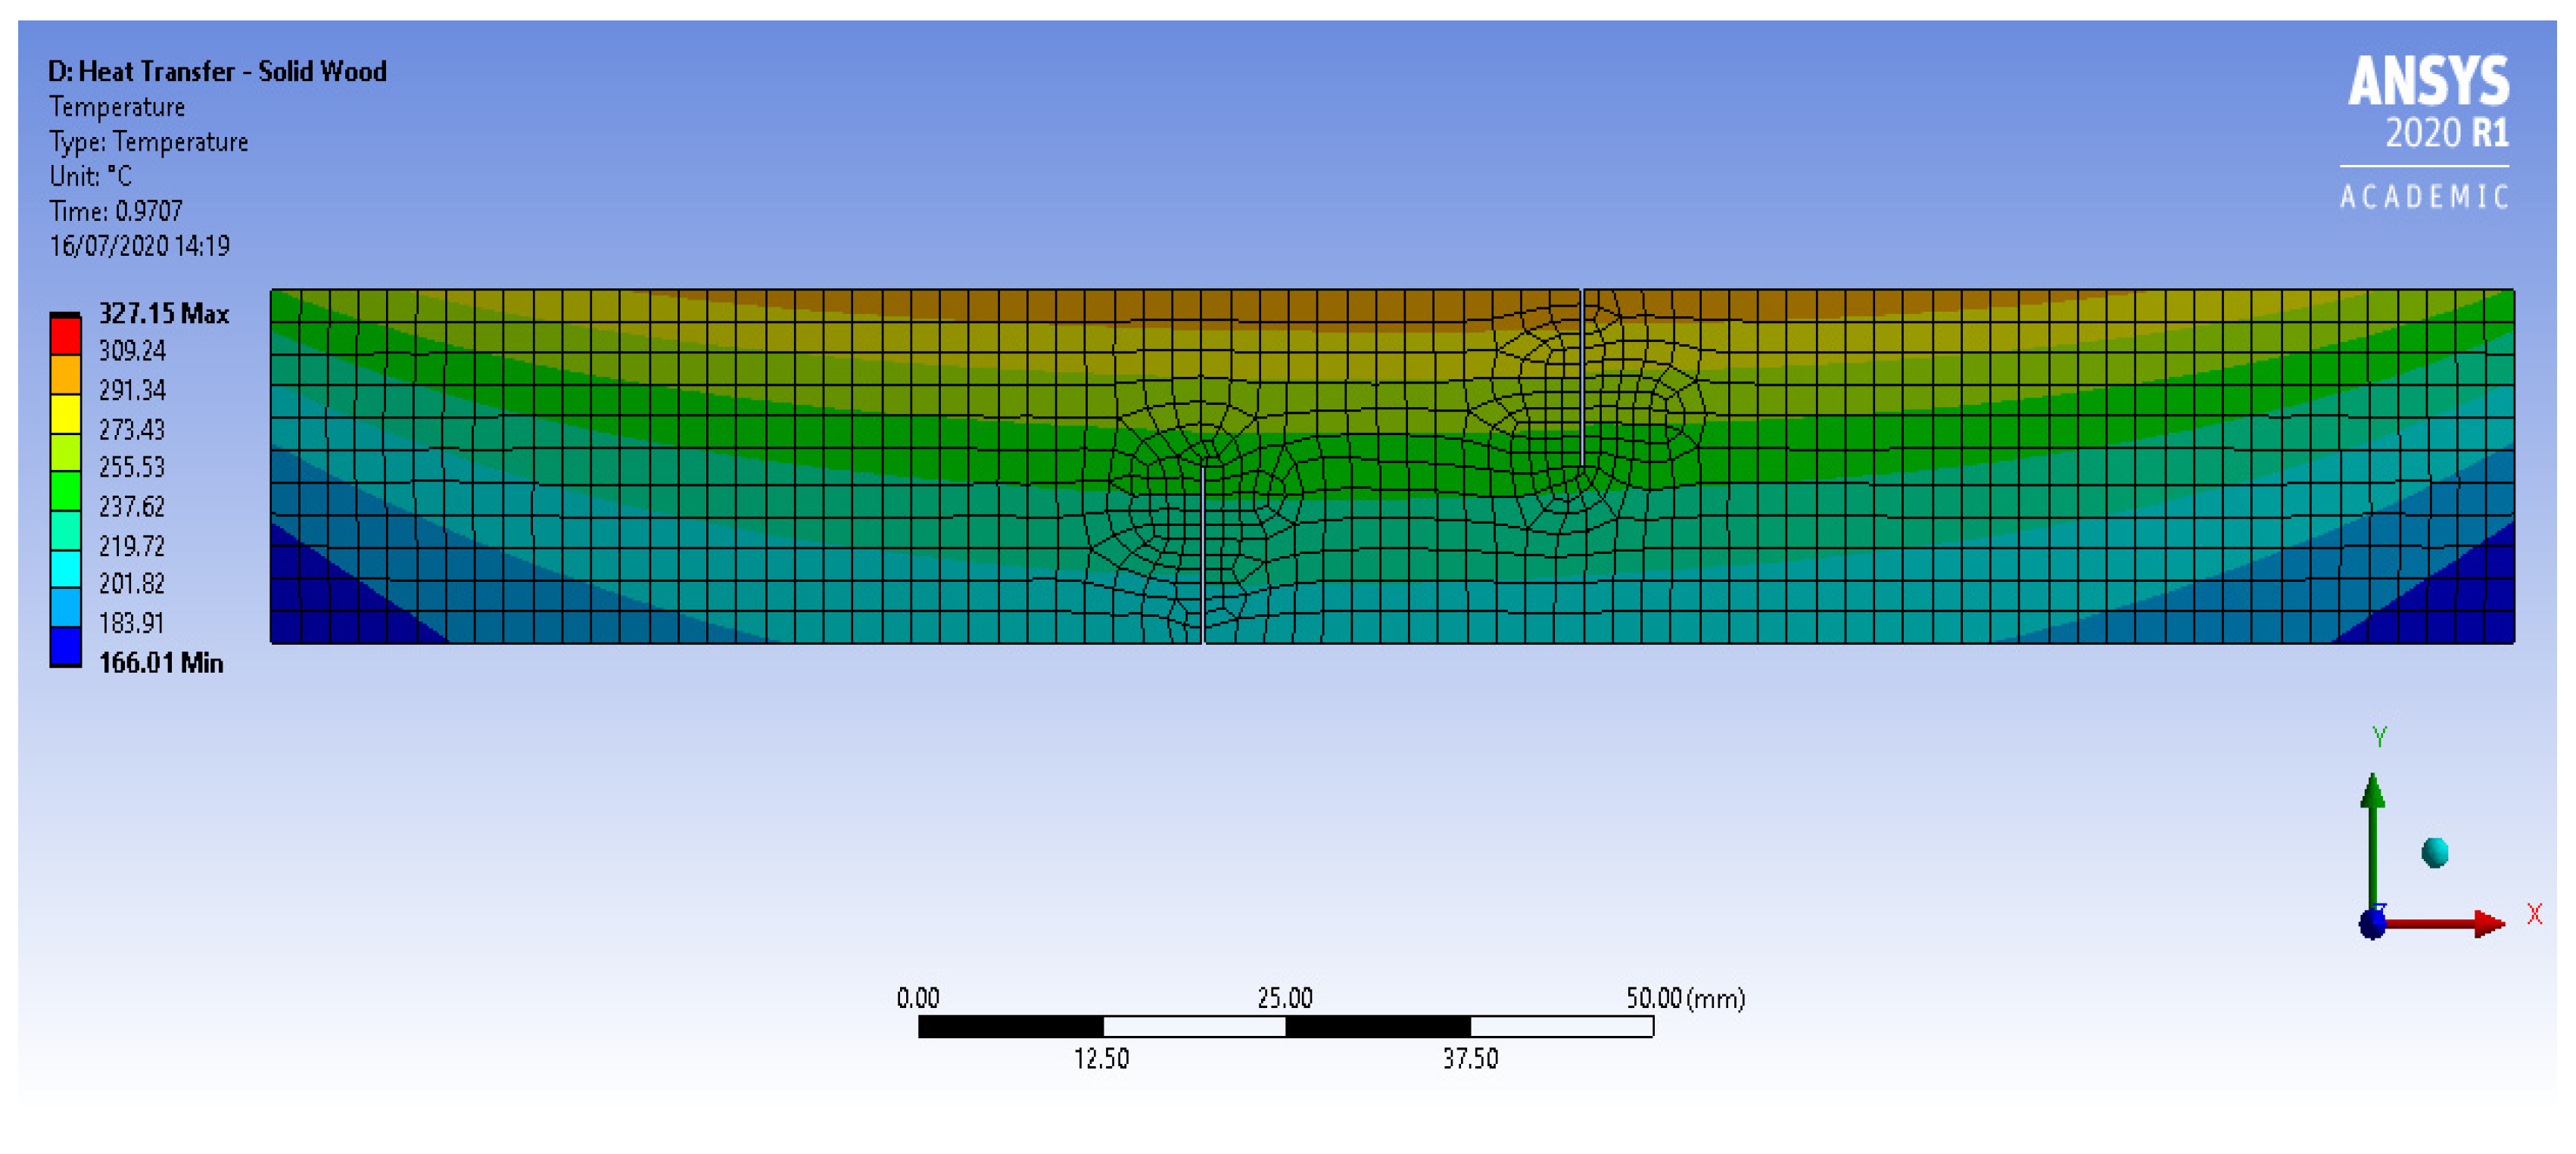Click the Time: 0.9707 text
Screen dimensions: 2576x1154
click(116, 211)
